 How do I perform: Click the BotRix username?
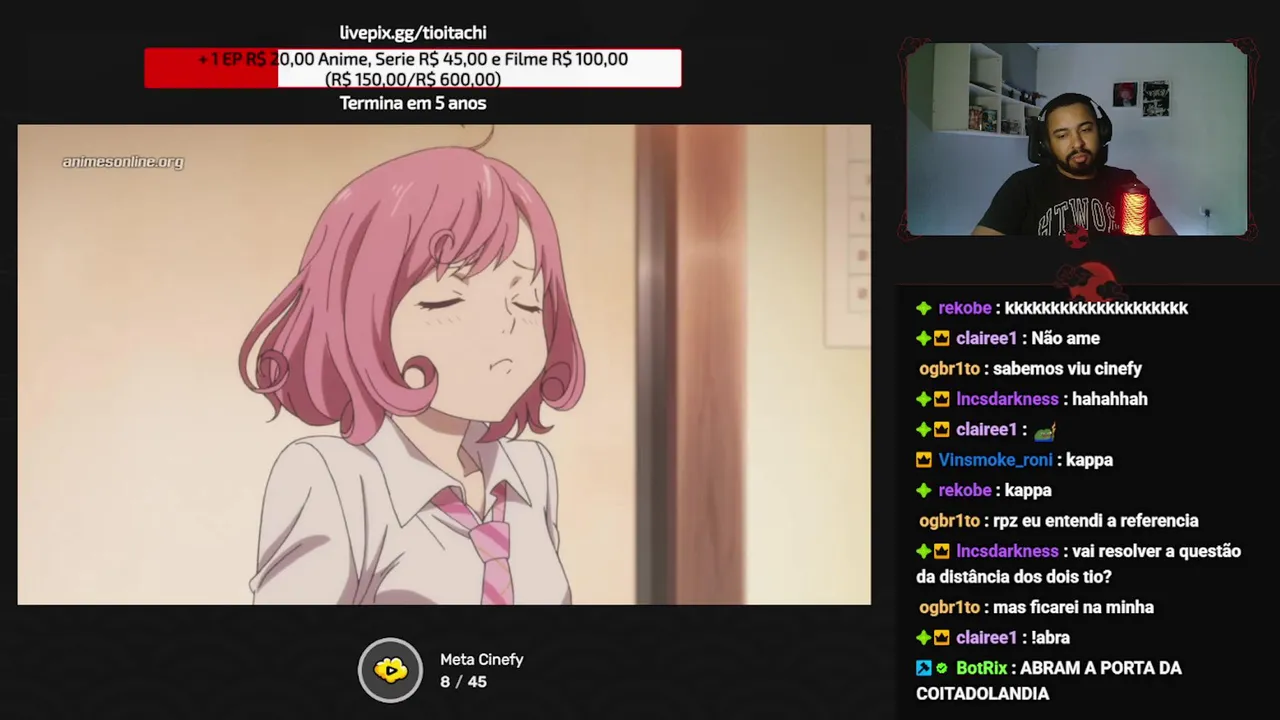tap(981, 668)
